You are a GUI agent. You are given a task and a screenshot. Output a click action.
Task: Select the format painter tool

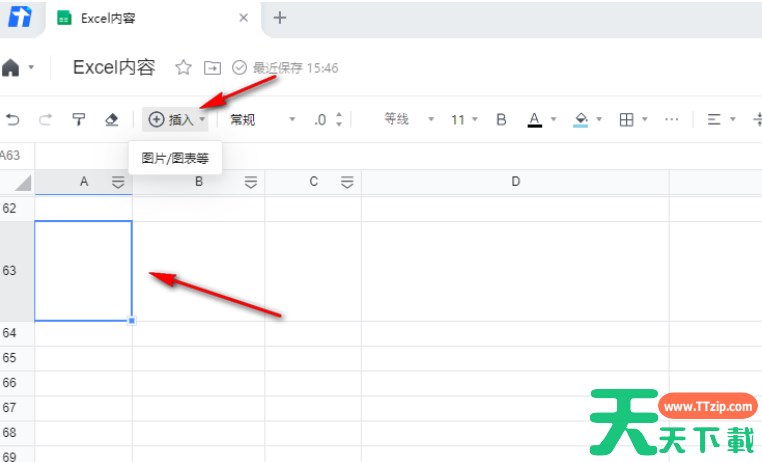pyautogui.click(x=78, y=120)
